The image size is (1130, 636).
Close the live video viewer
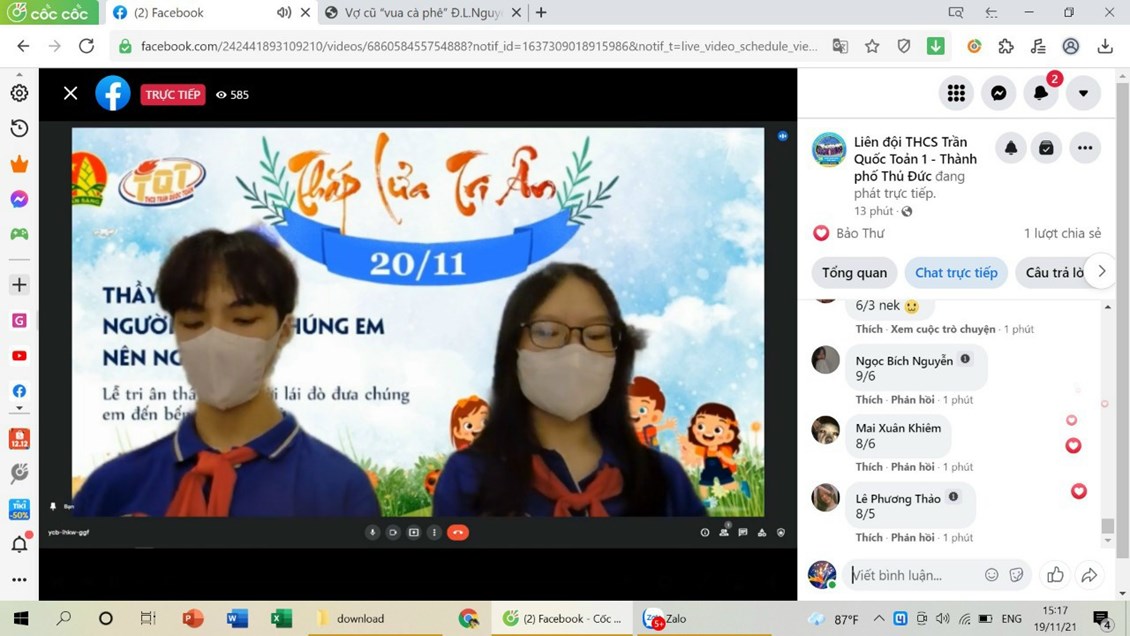click(70, 93)
